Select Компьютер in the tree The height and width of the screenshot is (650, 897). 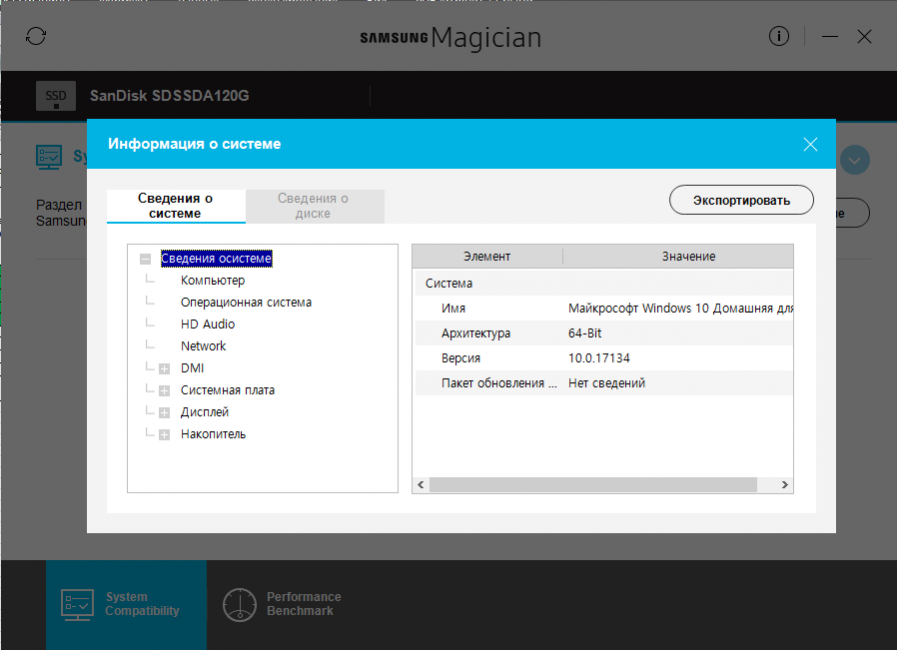(212, 281)
